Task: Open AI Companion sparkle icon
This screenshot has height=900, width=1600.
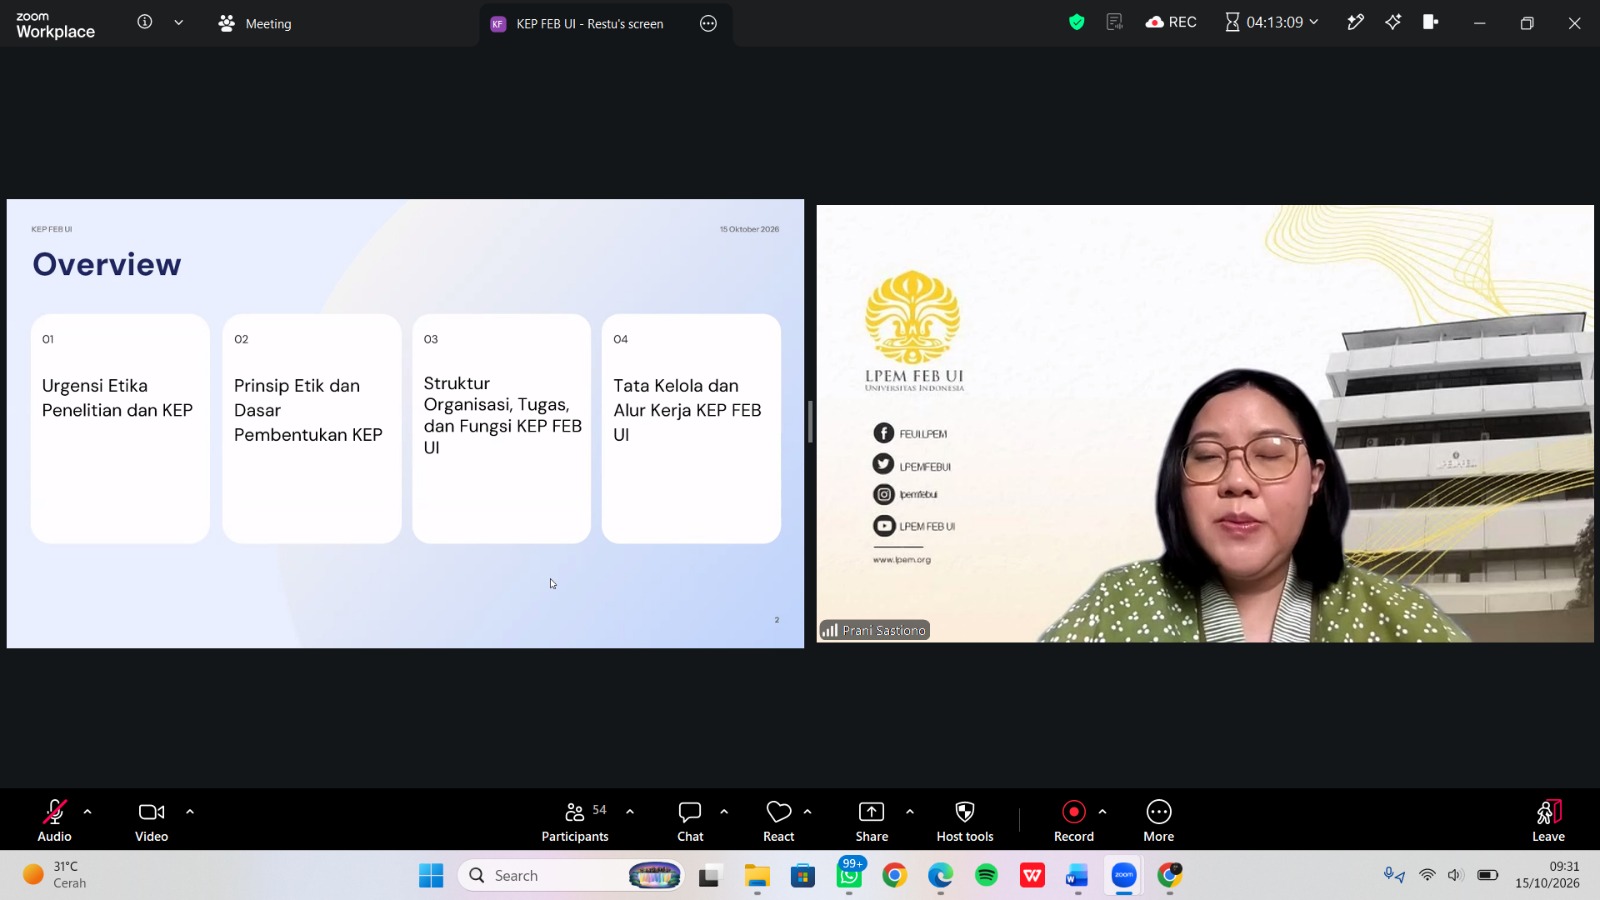Action: pos(1393,22)
